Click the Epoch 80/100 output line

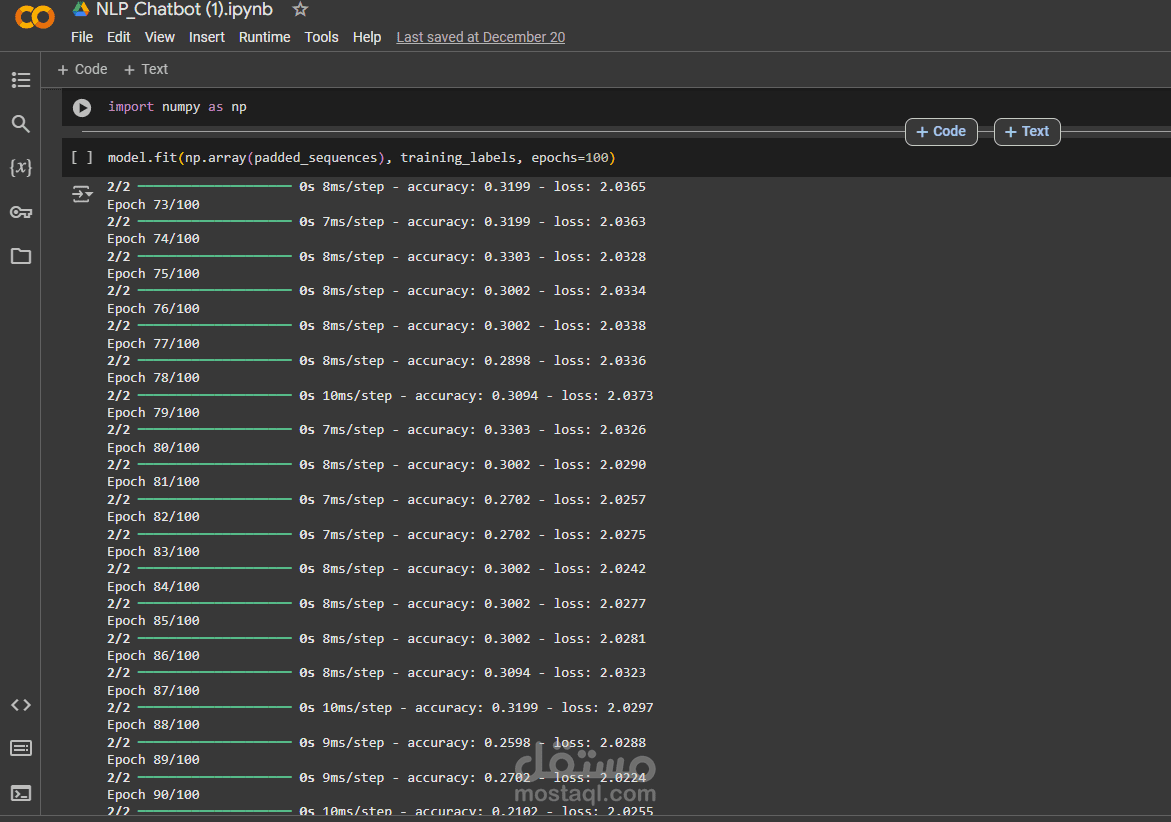153,447
